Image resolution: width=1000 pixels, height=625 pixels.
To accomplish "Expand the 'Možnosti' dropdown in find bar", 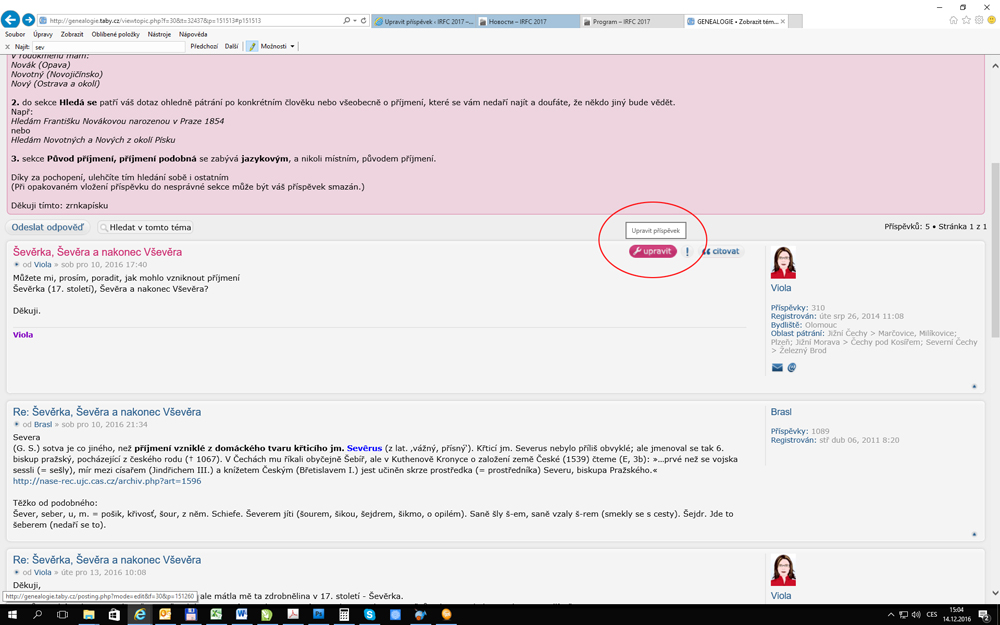I will [277, 46].
